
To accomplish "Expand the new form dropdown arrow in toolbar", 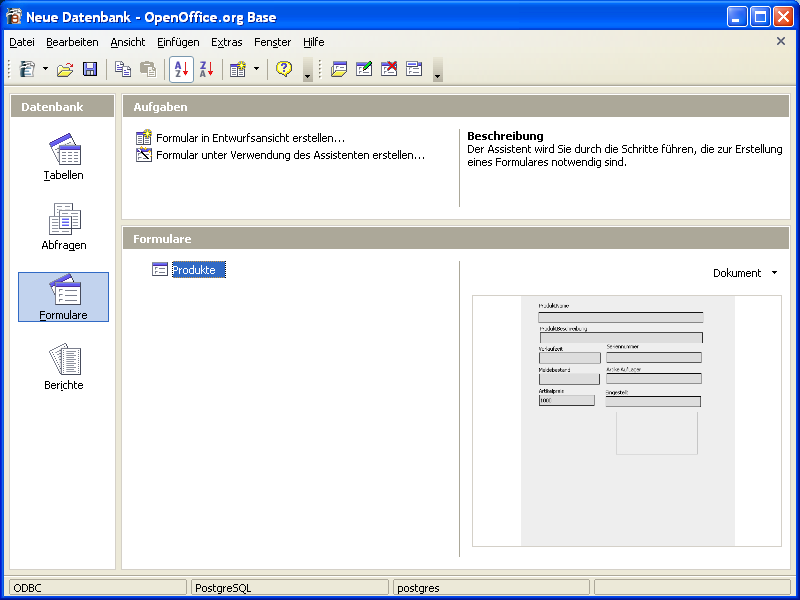I will tap(256, 69).
